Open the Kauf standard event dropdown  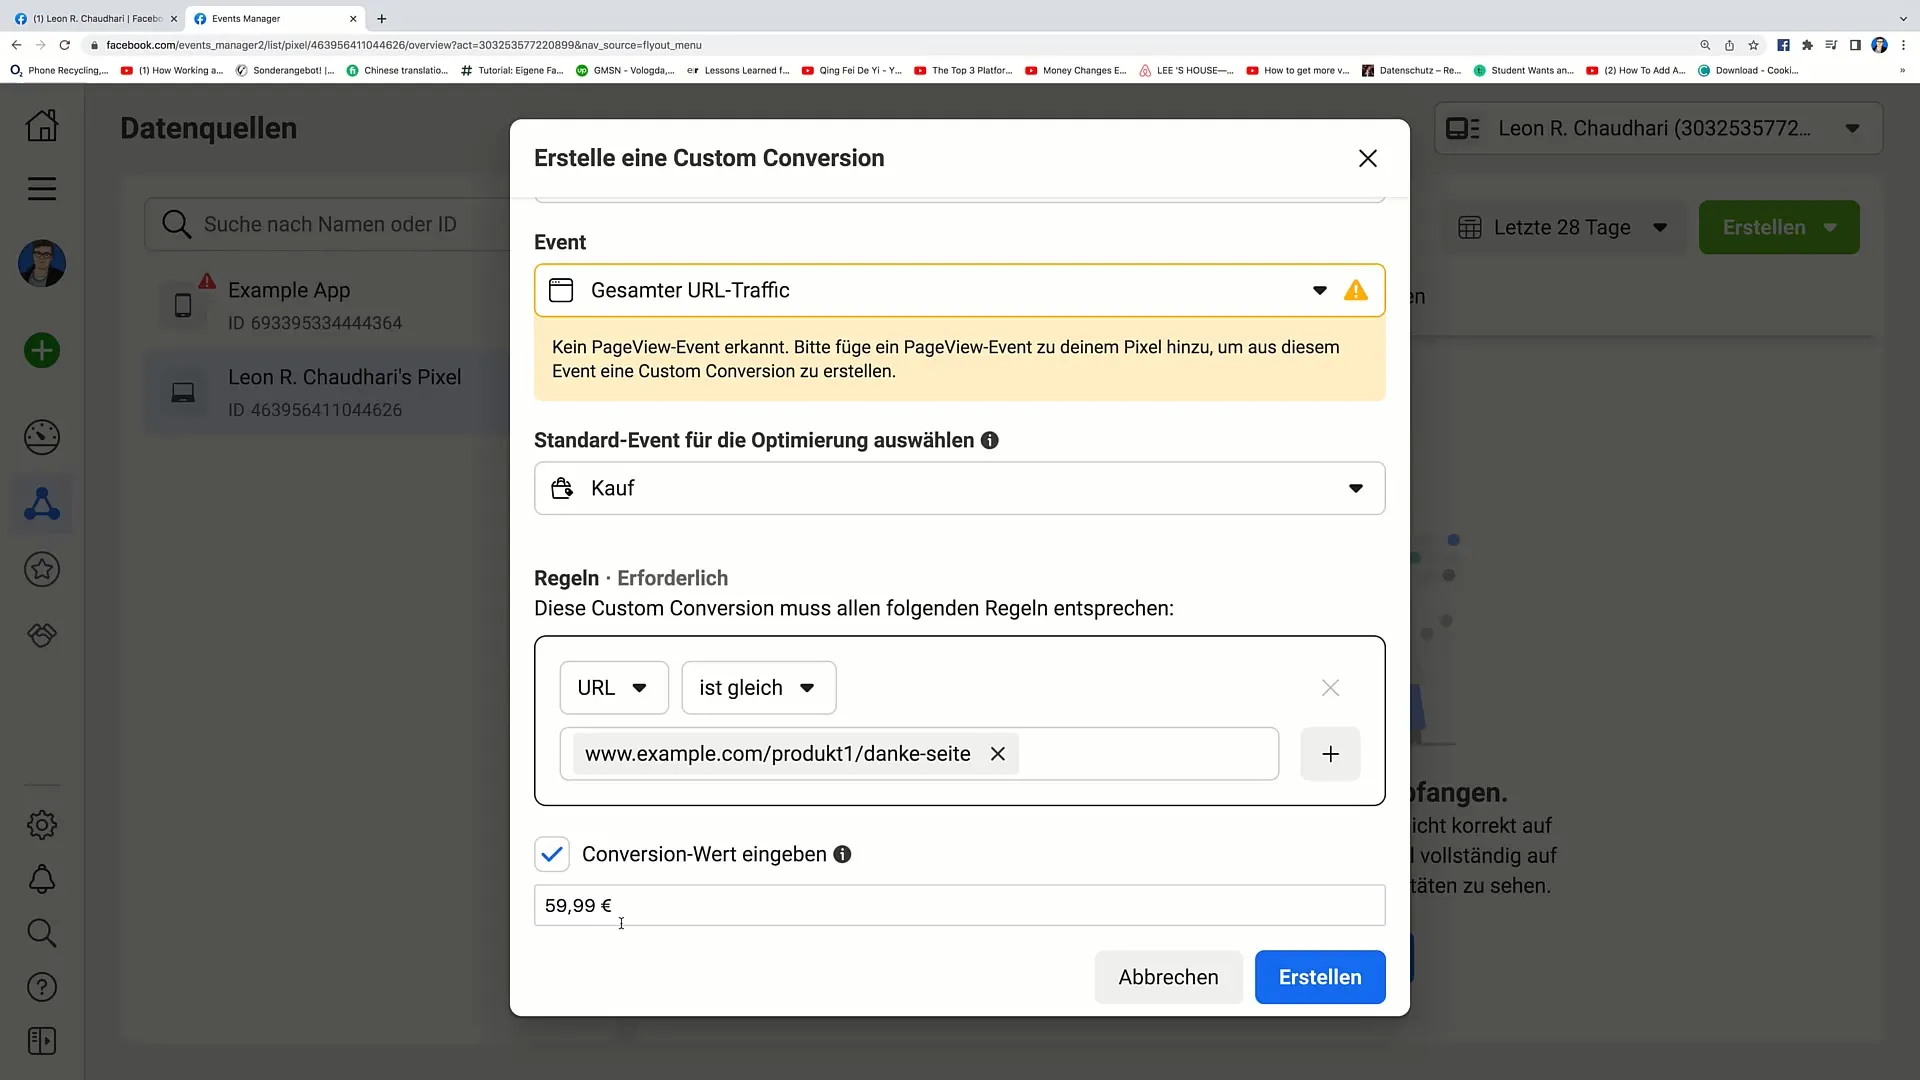point(960,489)
